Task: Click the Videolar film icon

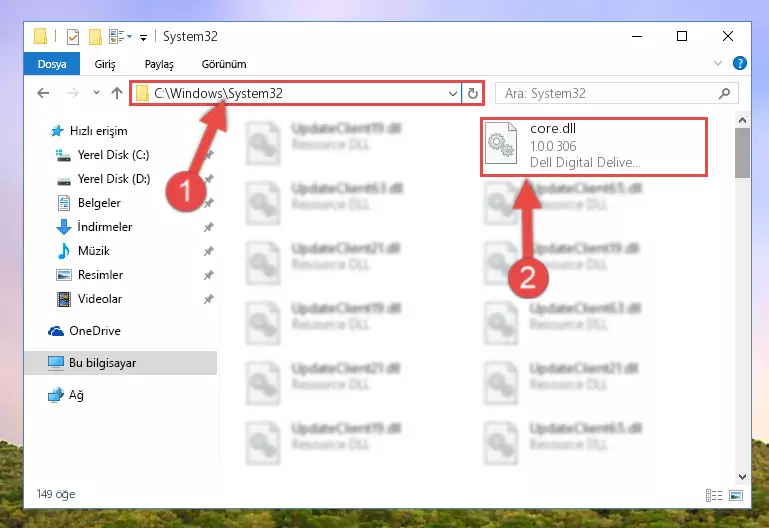Action: click(x=64, y=299)
